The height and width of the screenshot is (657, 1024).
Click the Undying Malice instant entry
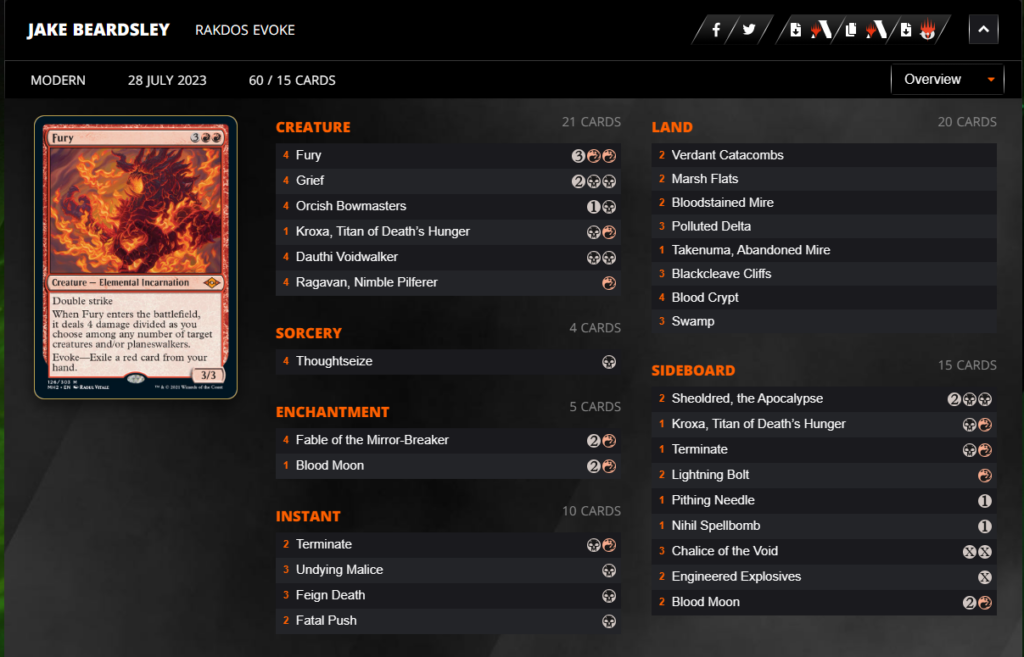(x=448, y=570)
